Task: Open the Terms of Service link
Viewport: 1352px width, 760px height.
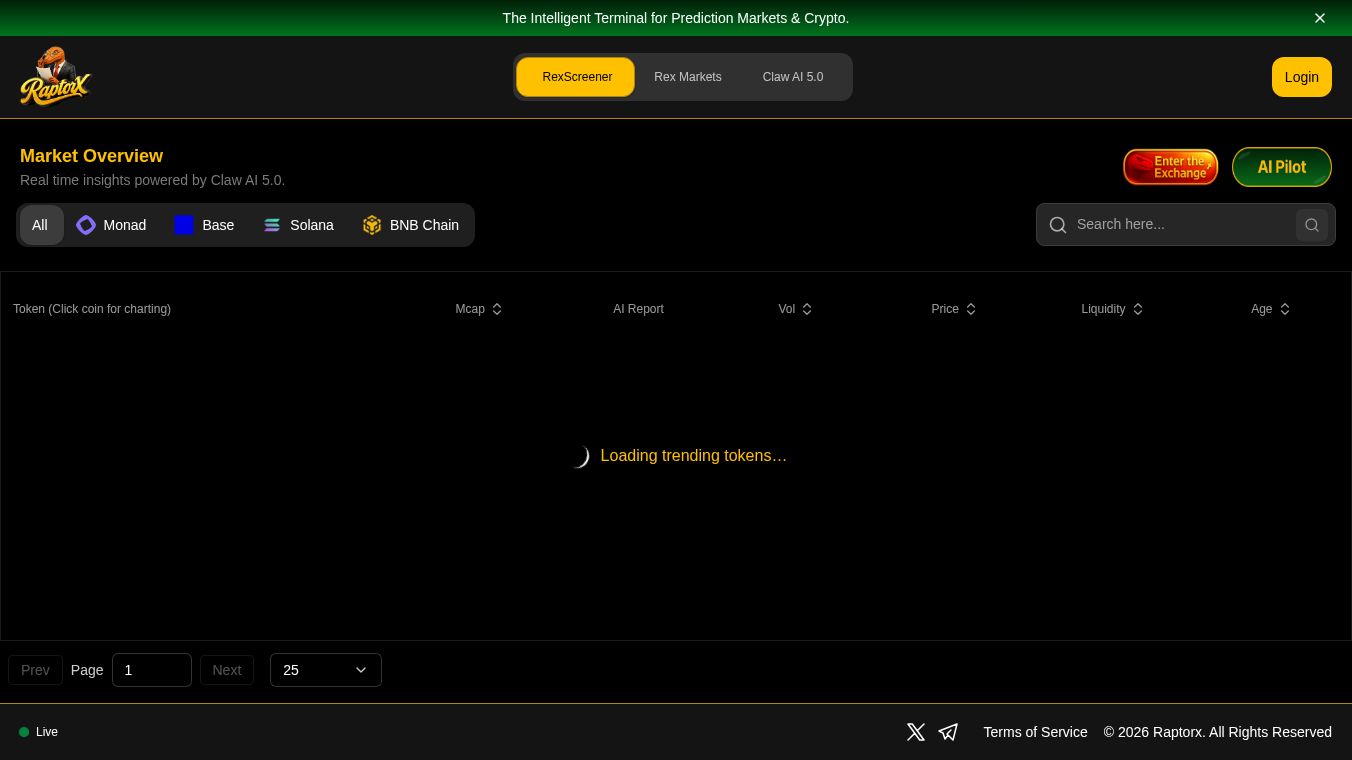Action: [x=1035, y=732]
